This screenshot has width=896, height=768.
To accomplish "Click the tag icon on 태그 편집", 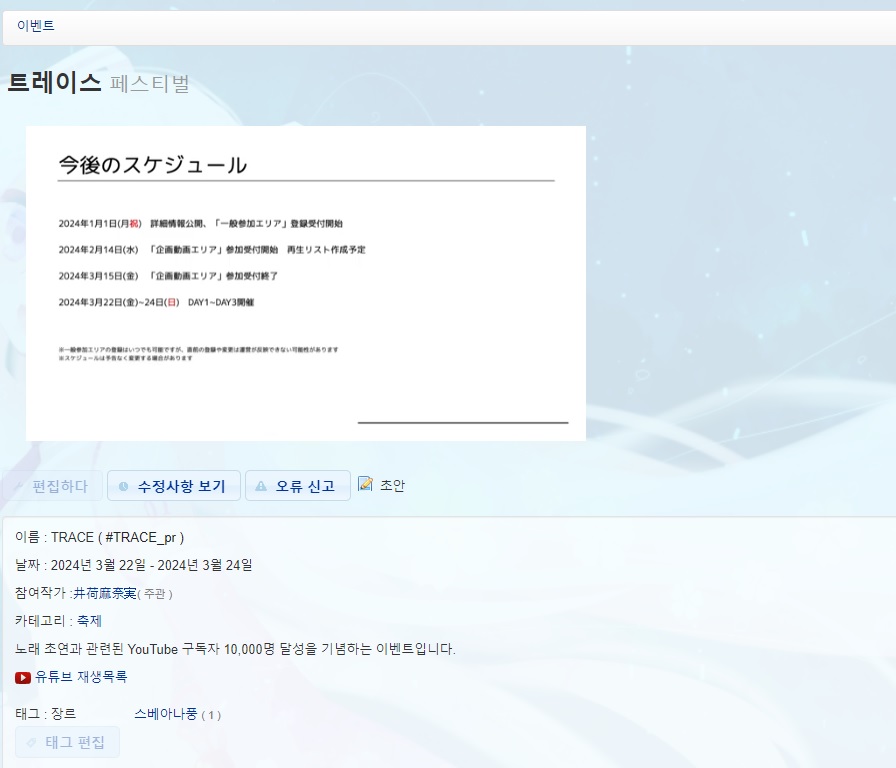I will click(31, 742).
